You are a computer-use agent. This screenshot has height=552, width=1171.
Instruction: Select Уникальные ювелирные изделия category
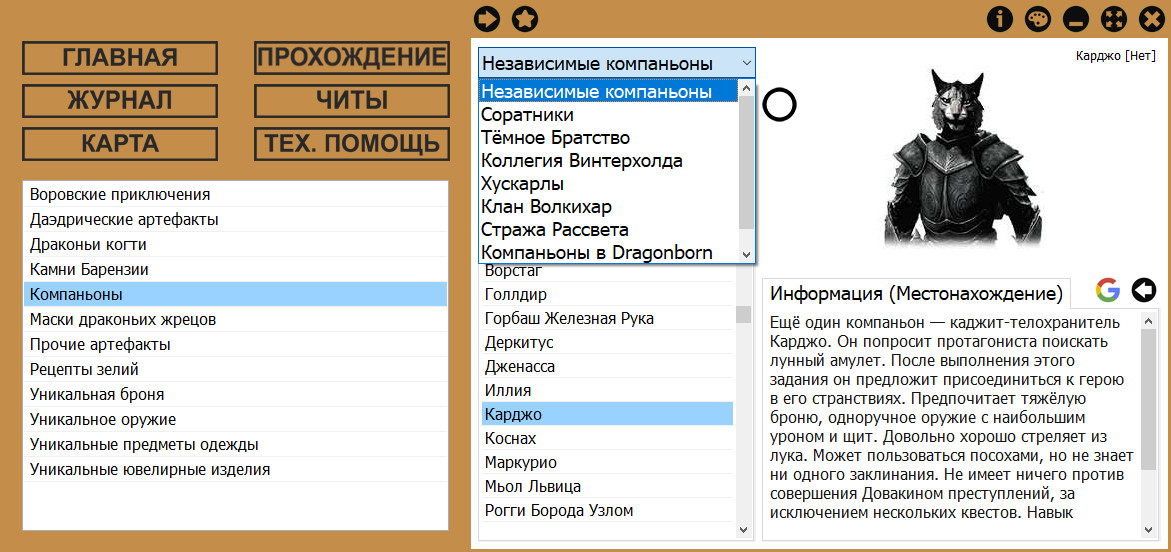(235, 470)
